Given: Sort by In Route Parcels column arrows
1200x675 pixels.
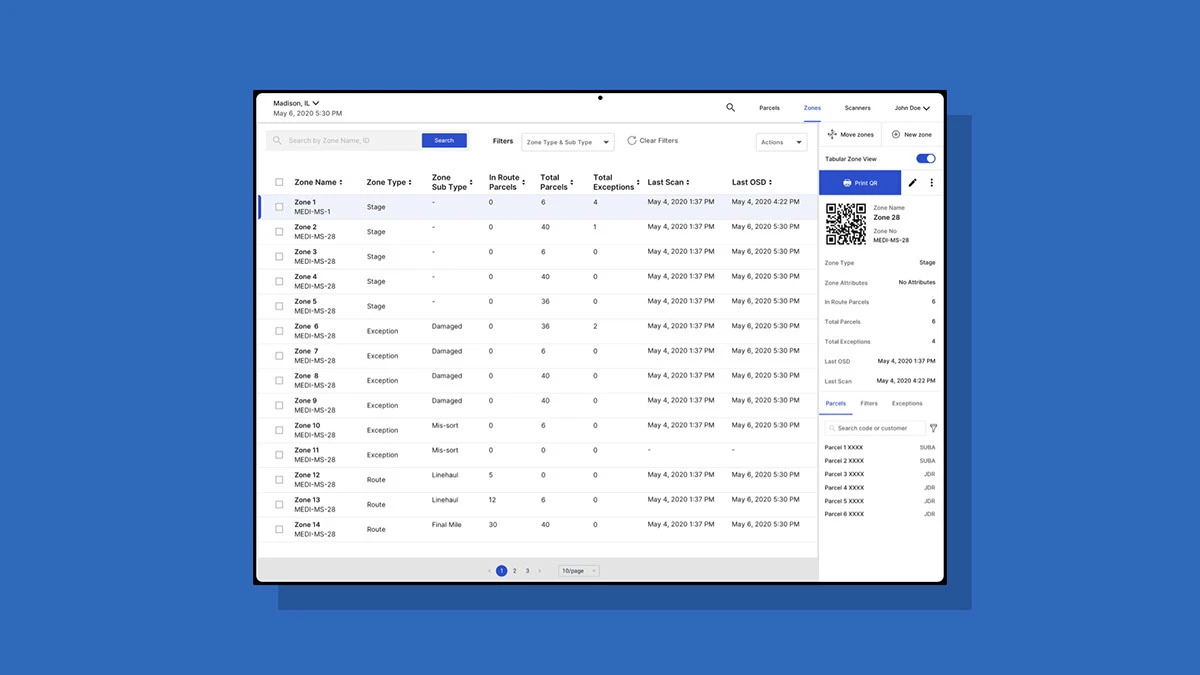Looking at the screenshot, I should [523, 183].
